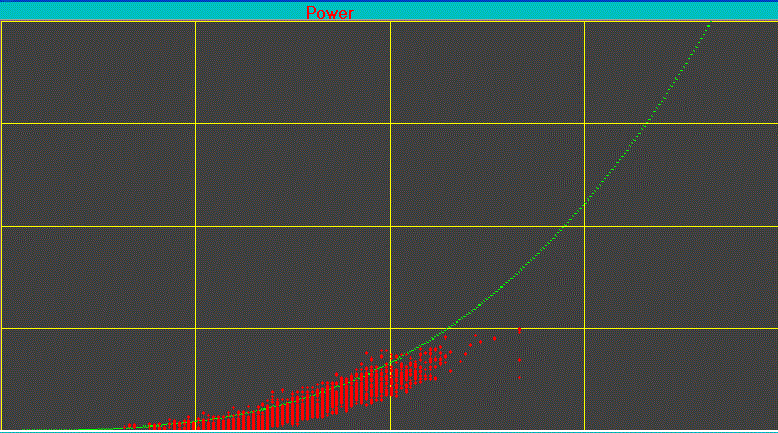The height and width of the screenshot is (433, 778).
Task: Click the second row, third column grid cell
Action: pos(487,175)
